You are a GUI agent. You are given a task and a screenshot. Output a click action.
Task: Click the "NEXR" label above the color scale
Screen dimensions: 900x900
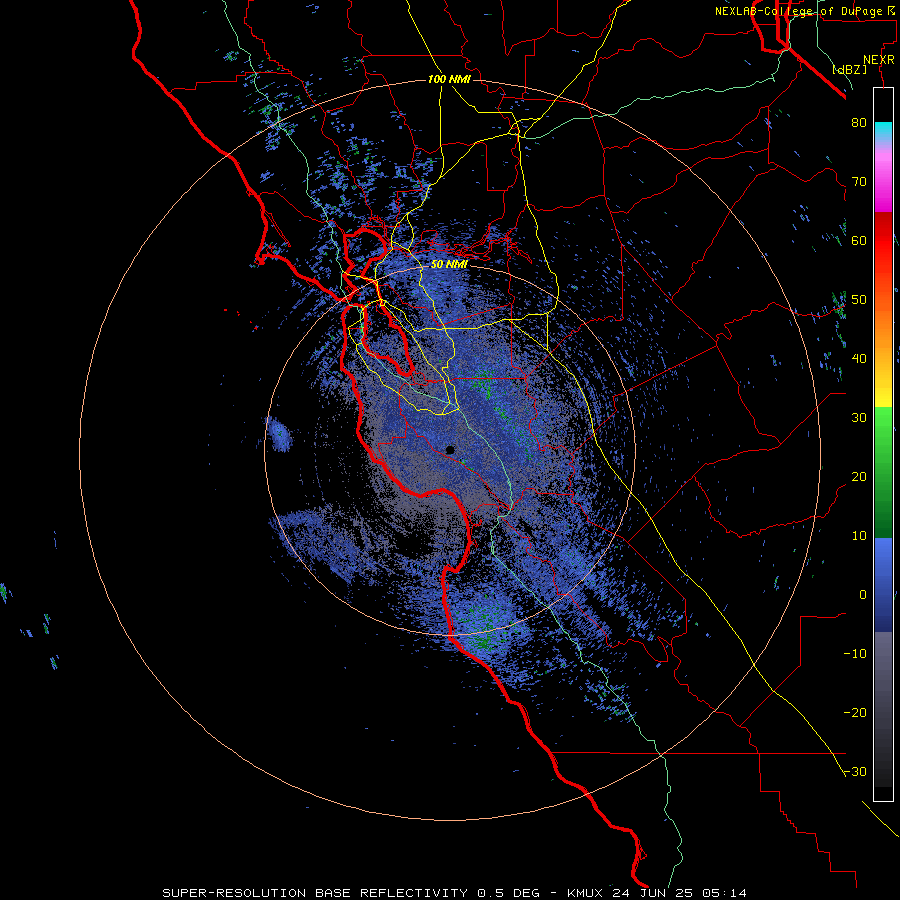click(x=879, y=60)
